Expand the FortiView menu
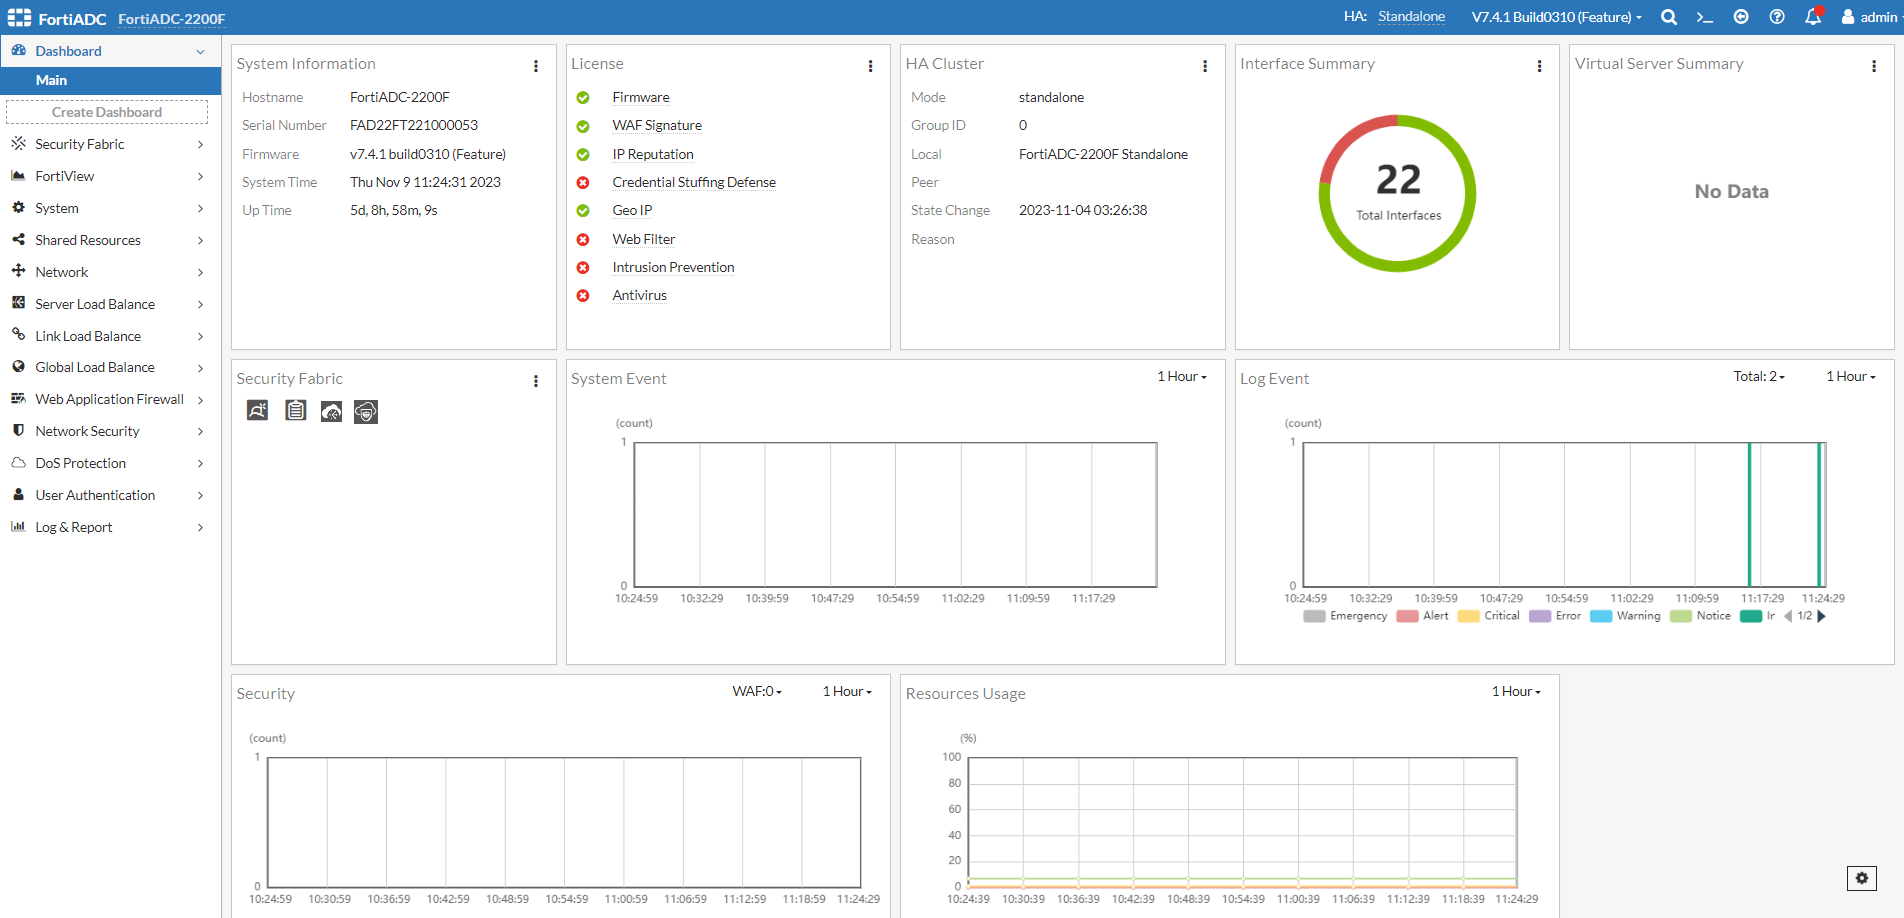The width and height of the screenshot is (1904, 918). click(110, 176)
